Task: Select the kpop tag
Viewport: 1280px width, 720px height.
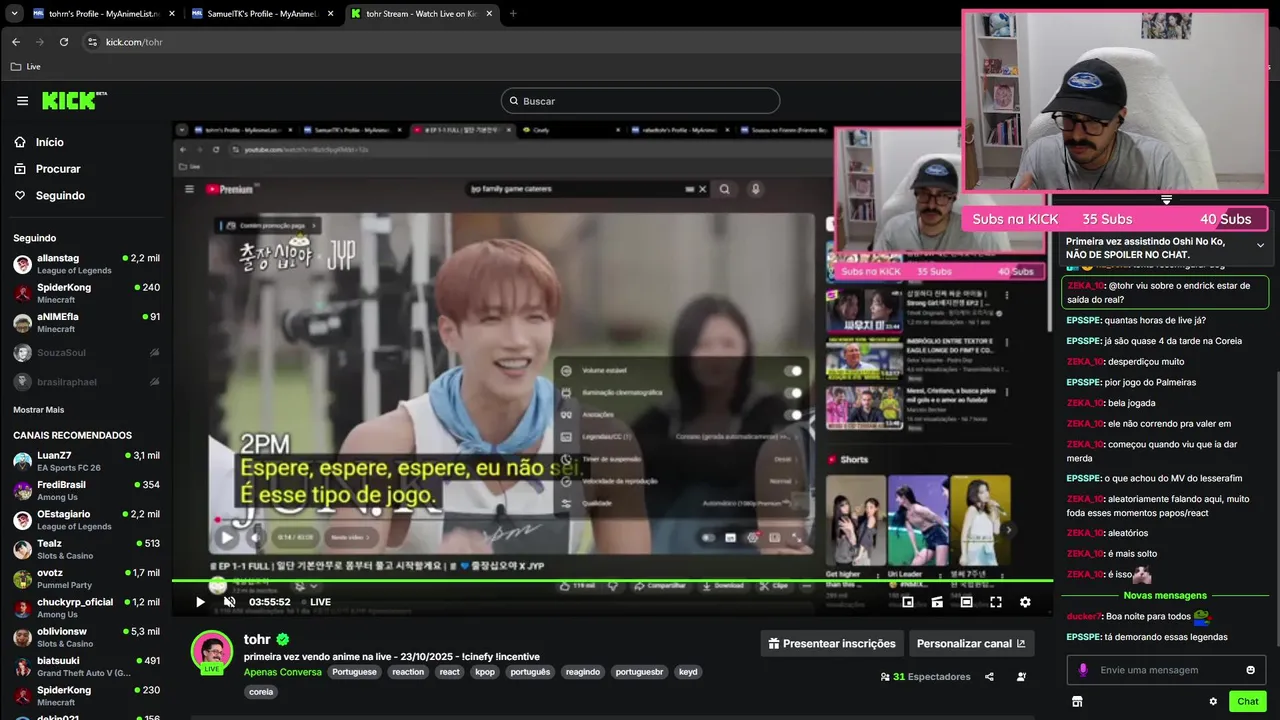Action: click(x=485, y=672)
